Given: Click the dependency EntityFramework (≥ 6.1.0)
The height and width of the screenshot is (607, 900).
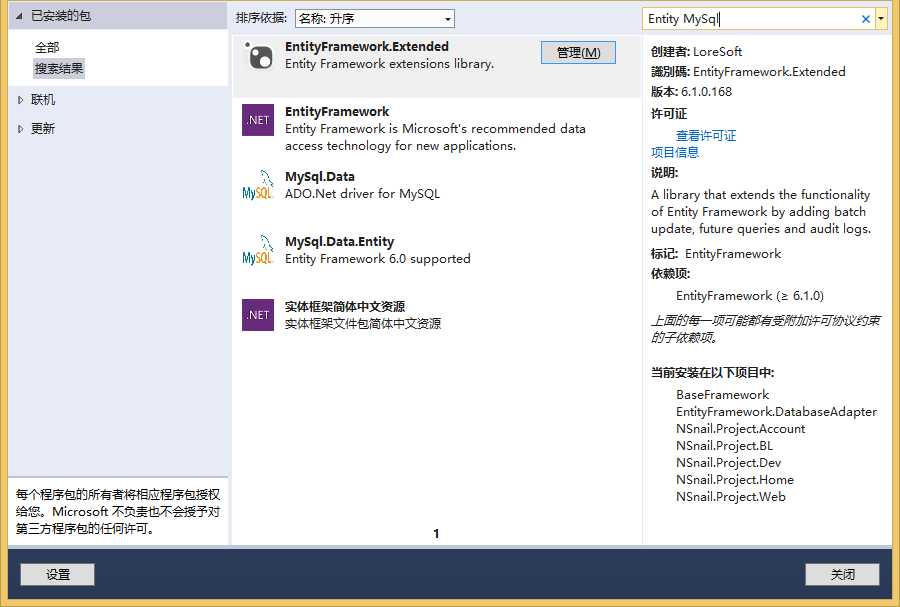Looking at the screenshot, I should point(750,296).
